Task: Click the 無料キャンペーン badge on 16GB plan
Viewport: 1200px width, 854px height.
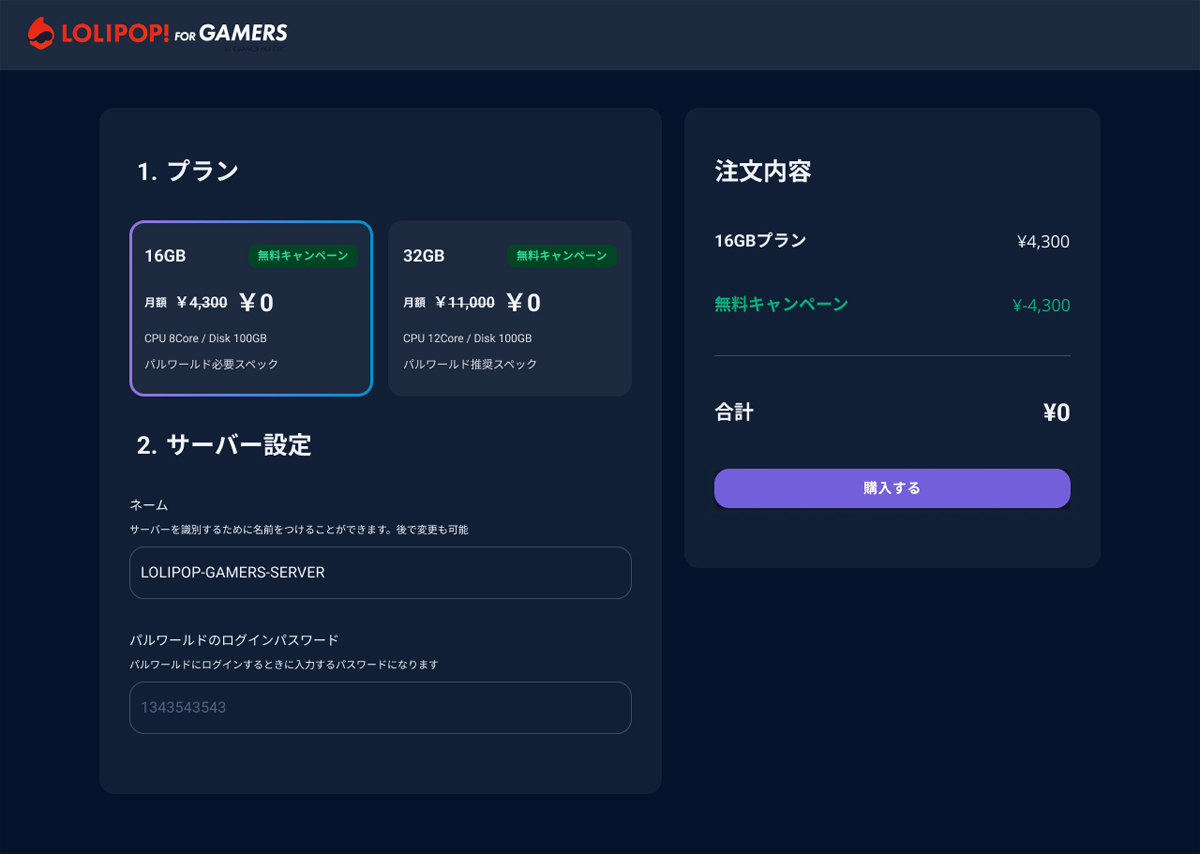Action: [303, 256]
